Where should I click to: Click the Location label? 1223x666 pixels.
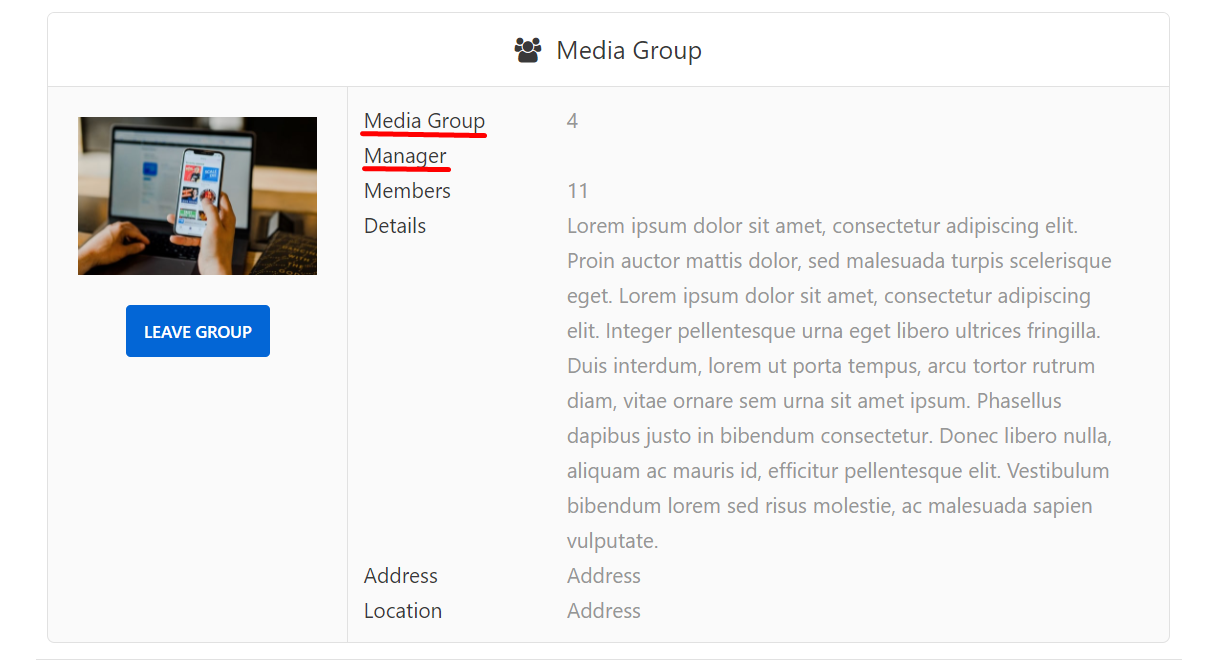[x=402, y=610]
